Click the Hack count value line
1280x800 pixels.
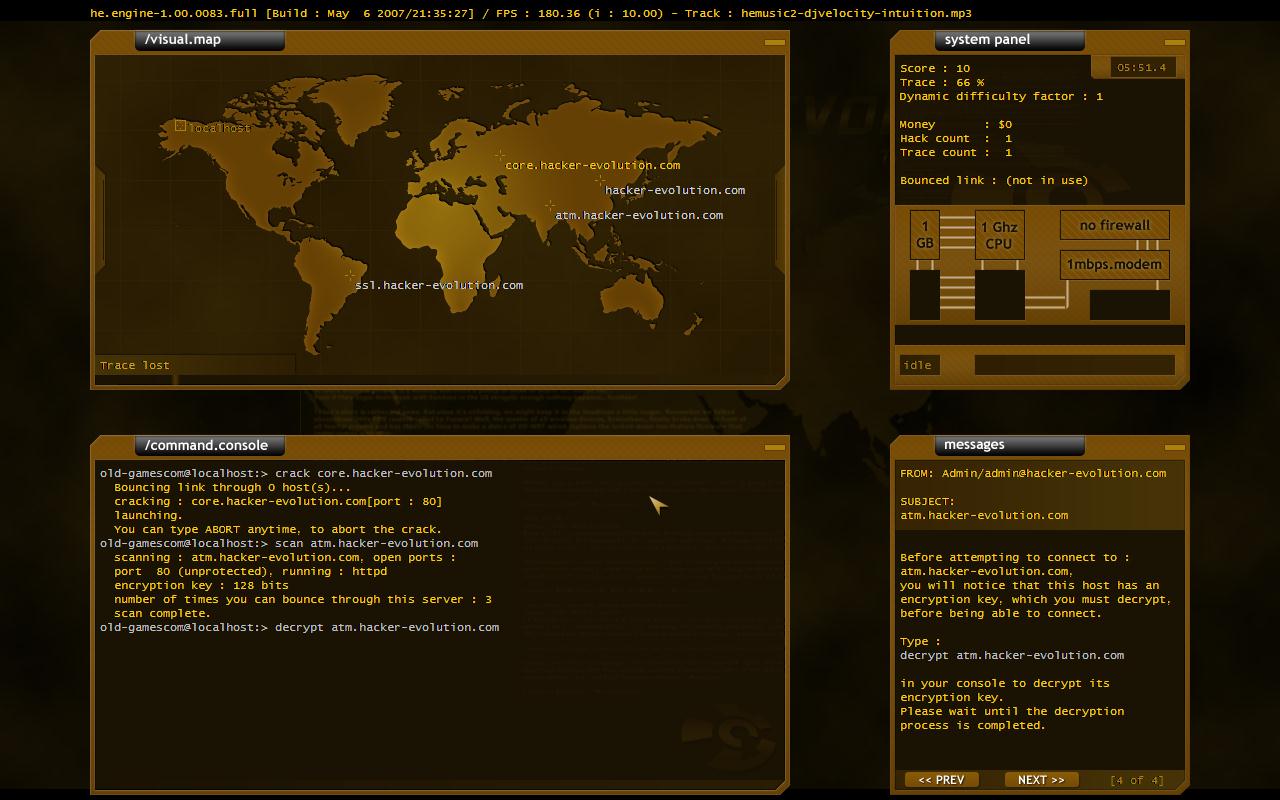tap(956, 138)
